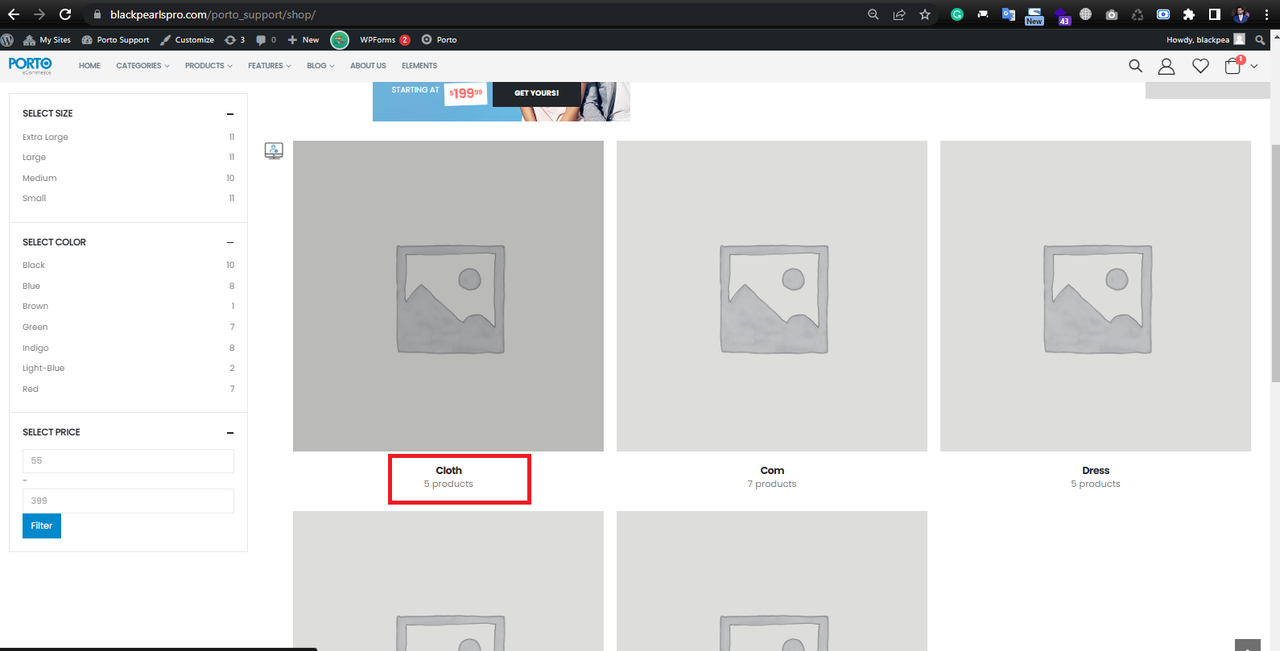Open the About Us menu item
1280x651 pixels.
(x=368, y=66)
